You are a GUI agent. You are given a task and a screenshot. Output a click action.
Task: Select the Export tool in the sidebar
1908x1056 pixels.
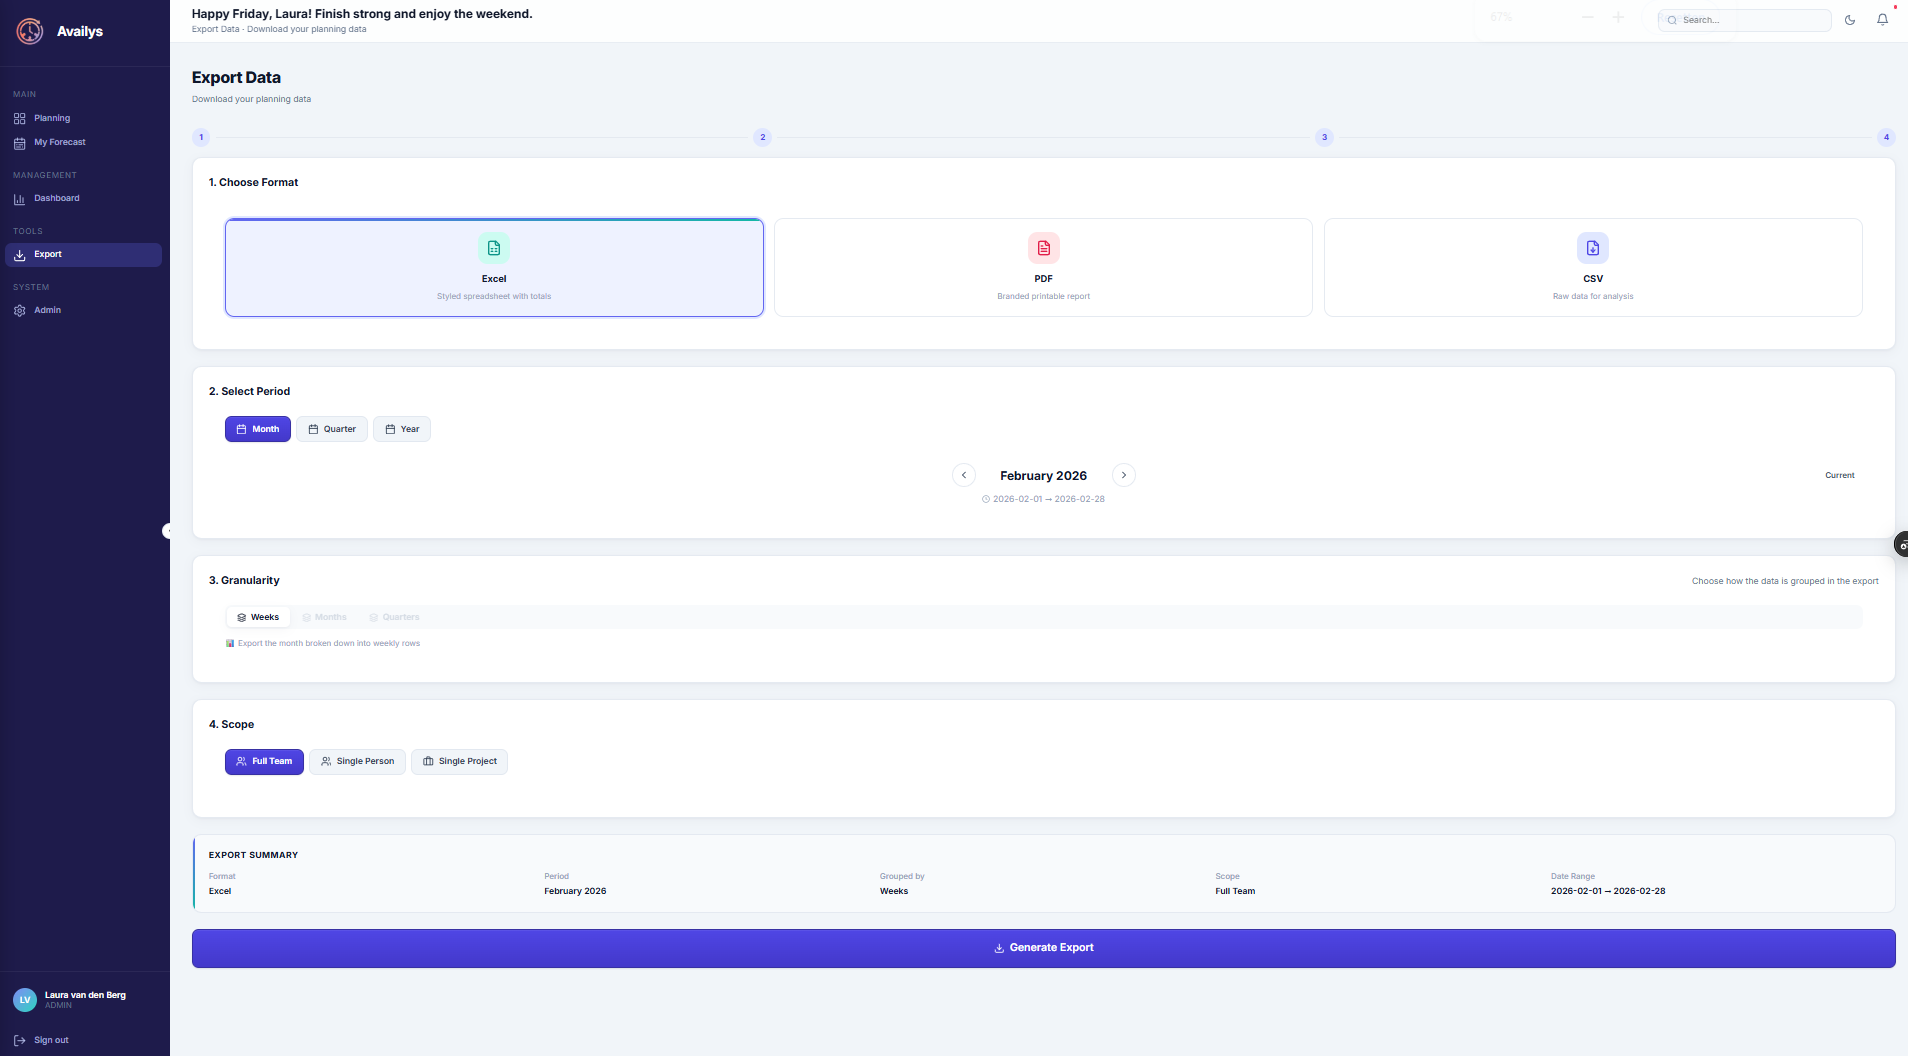(x=47, y=254)
